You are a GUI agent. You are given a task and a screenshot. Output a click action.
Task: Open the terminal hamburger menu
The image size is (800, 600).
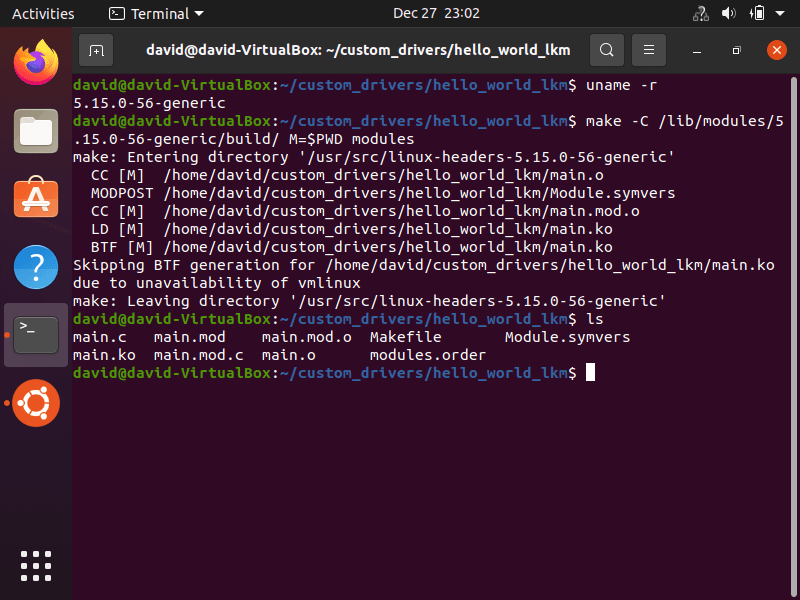pos(647,49)
